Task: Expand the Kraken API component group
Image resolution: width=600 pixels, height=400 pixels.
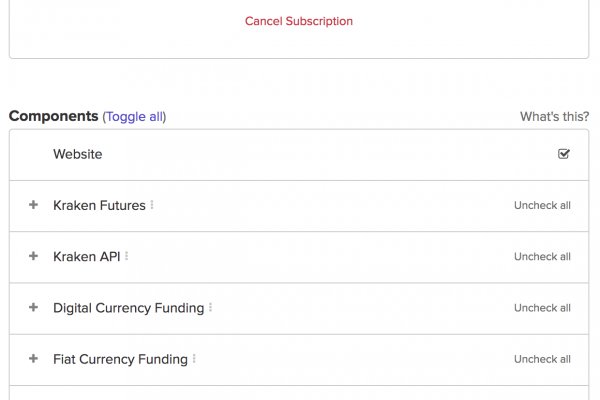Action: [33, 256]
